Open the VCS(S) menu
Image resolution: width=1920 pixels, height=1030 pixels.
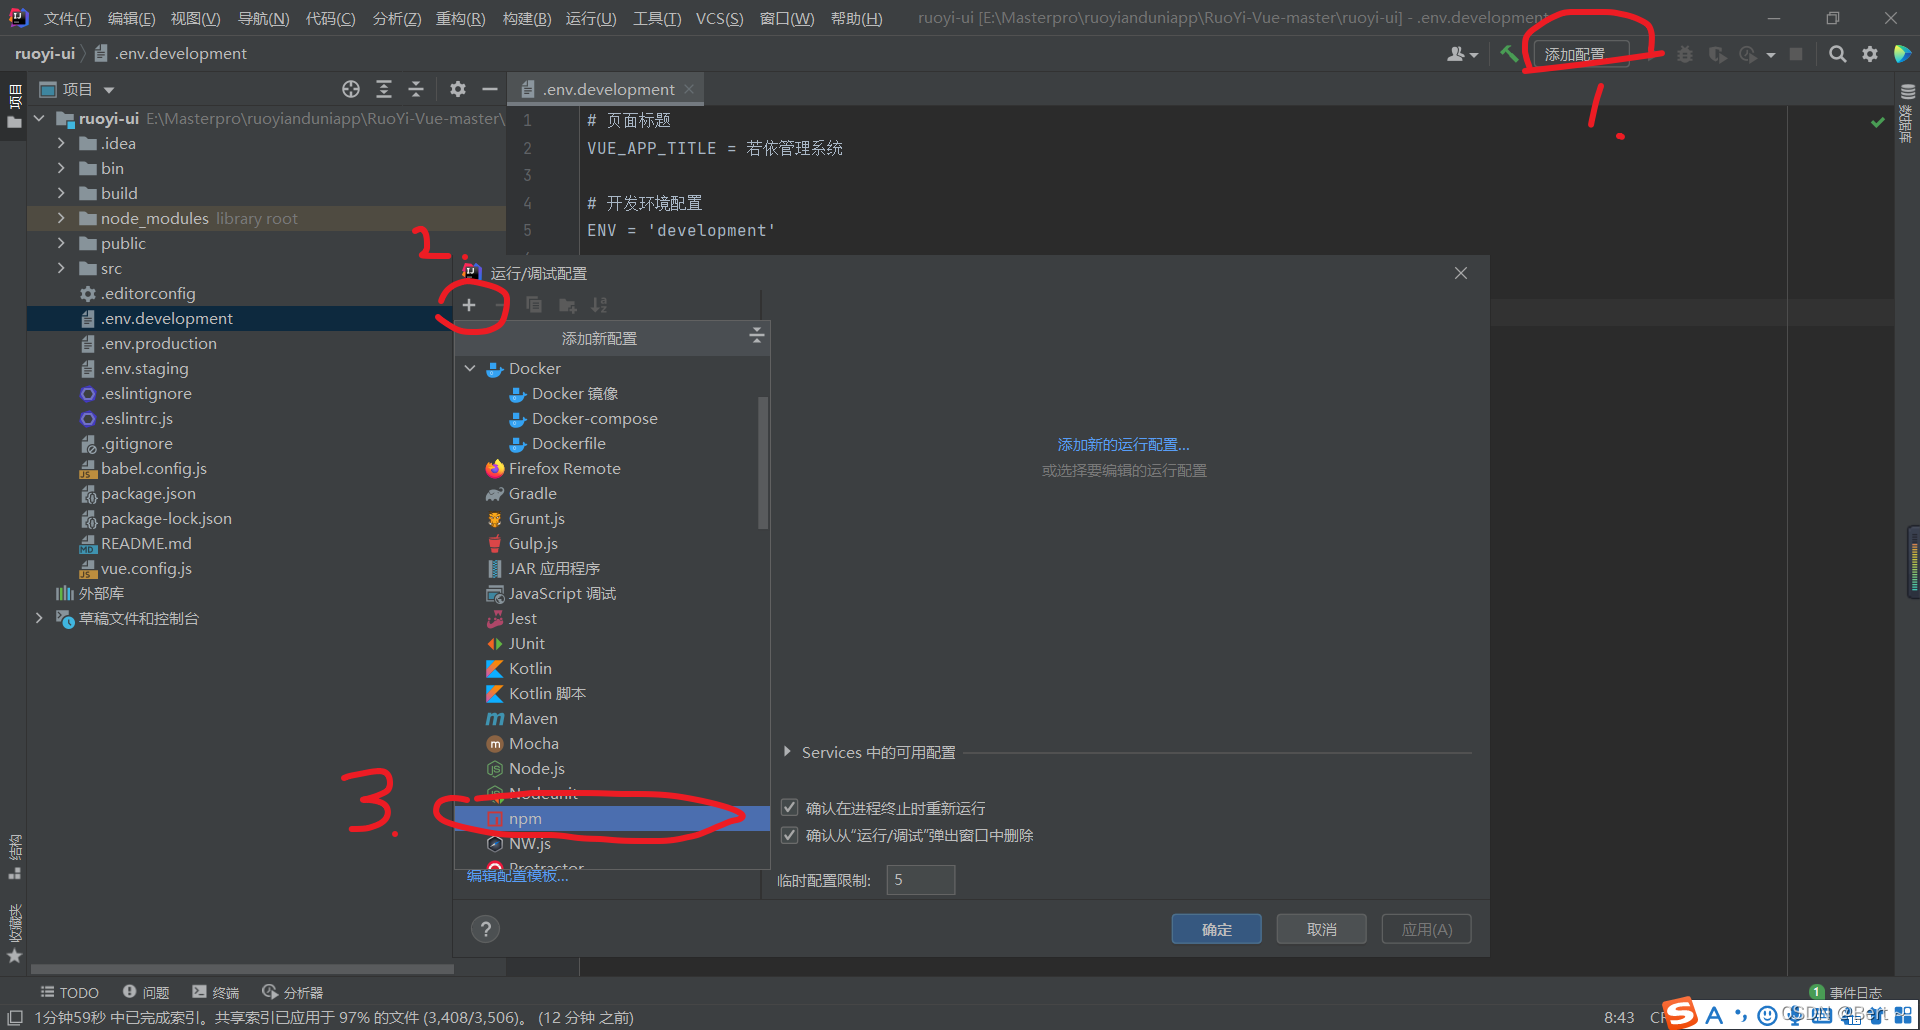point(719,18)
